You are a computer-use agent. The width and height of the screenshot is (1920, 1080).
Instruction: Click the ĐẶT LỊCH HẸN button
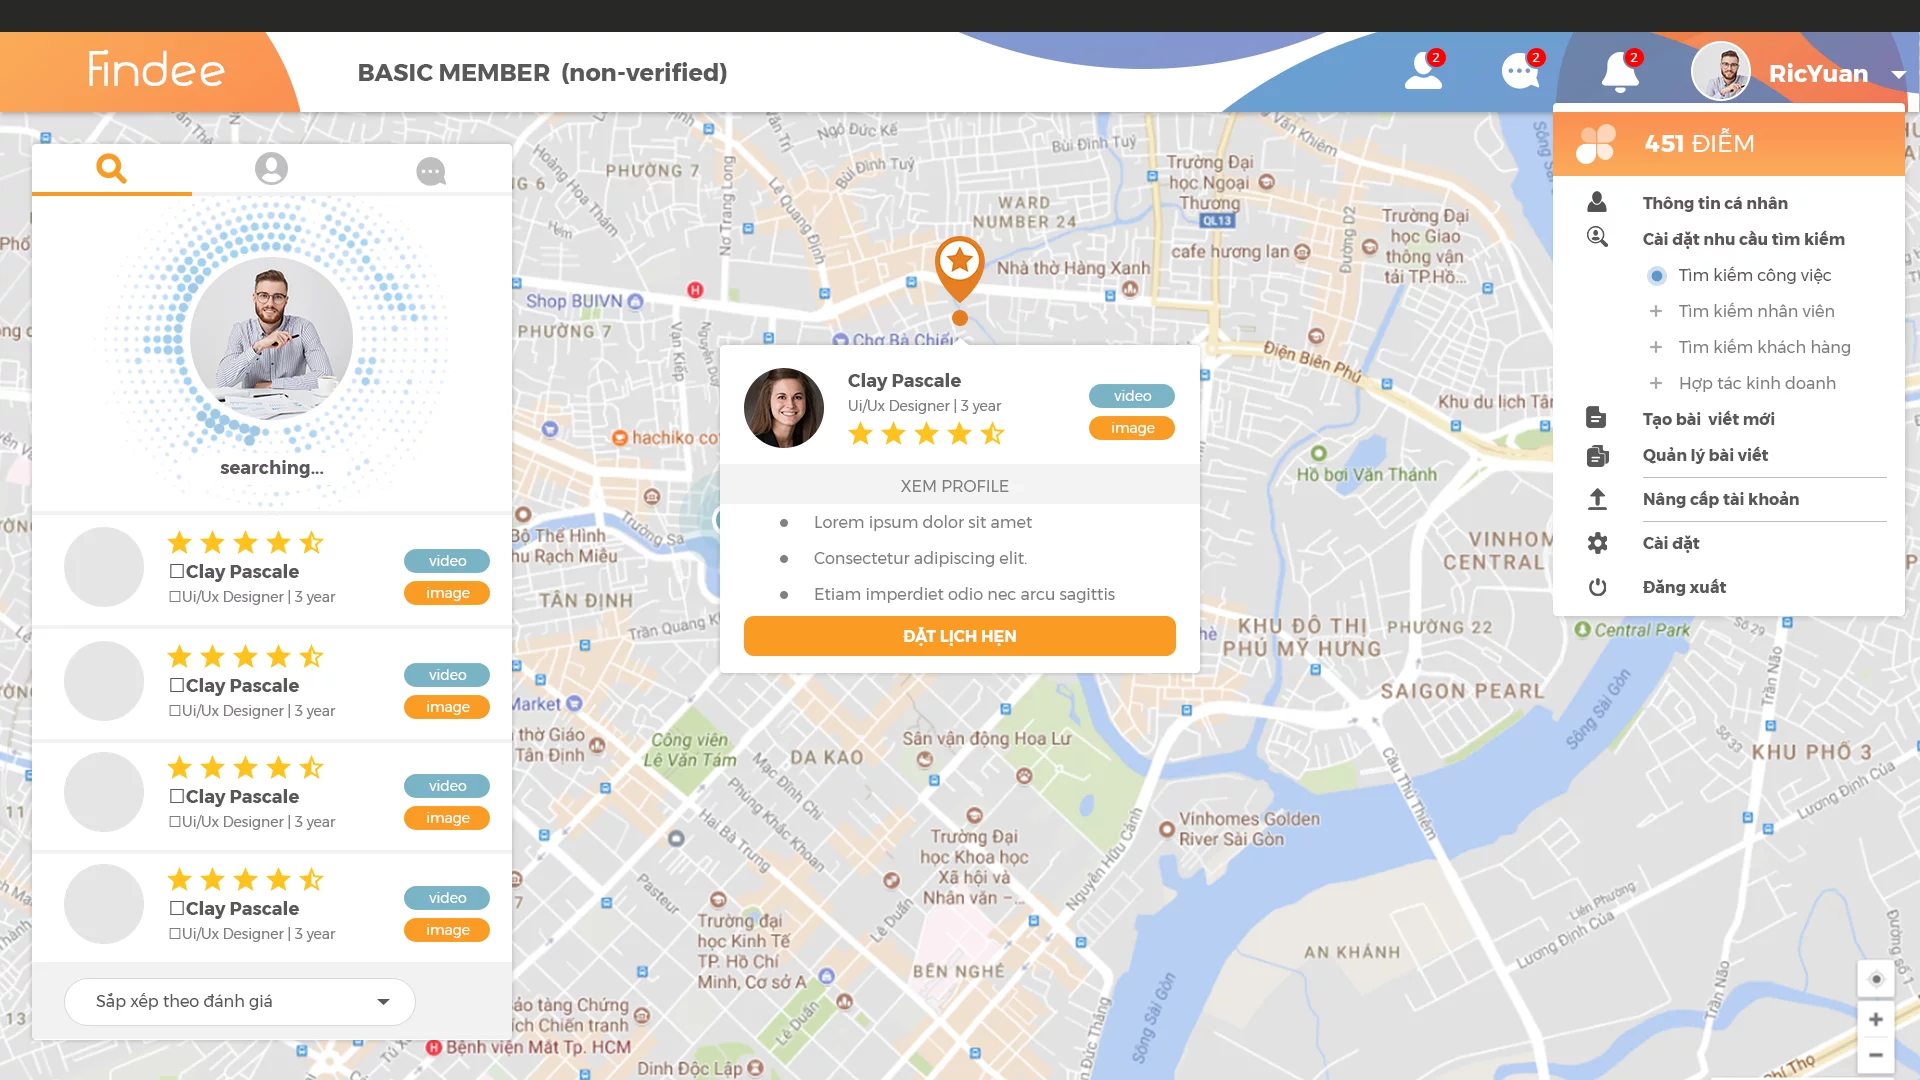pos(960,636)
